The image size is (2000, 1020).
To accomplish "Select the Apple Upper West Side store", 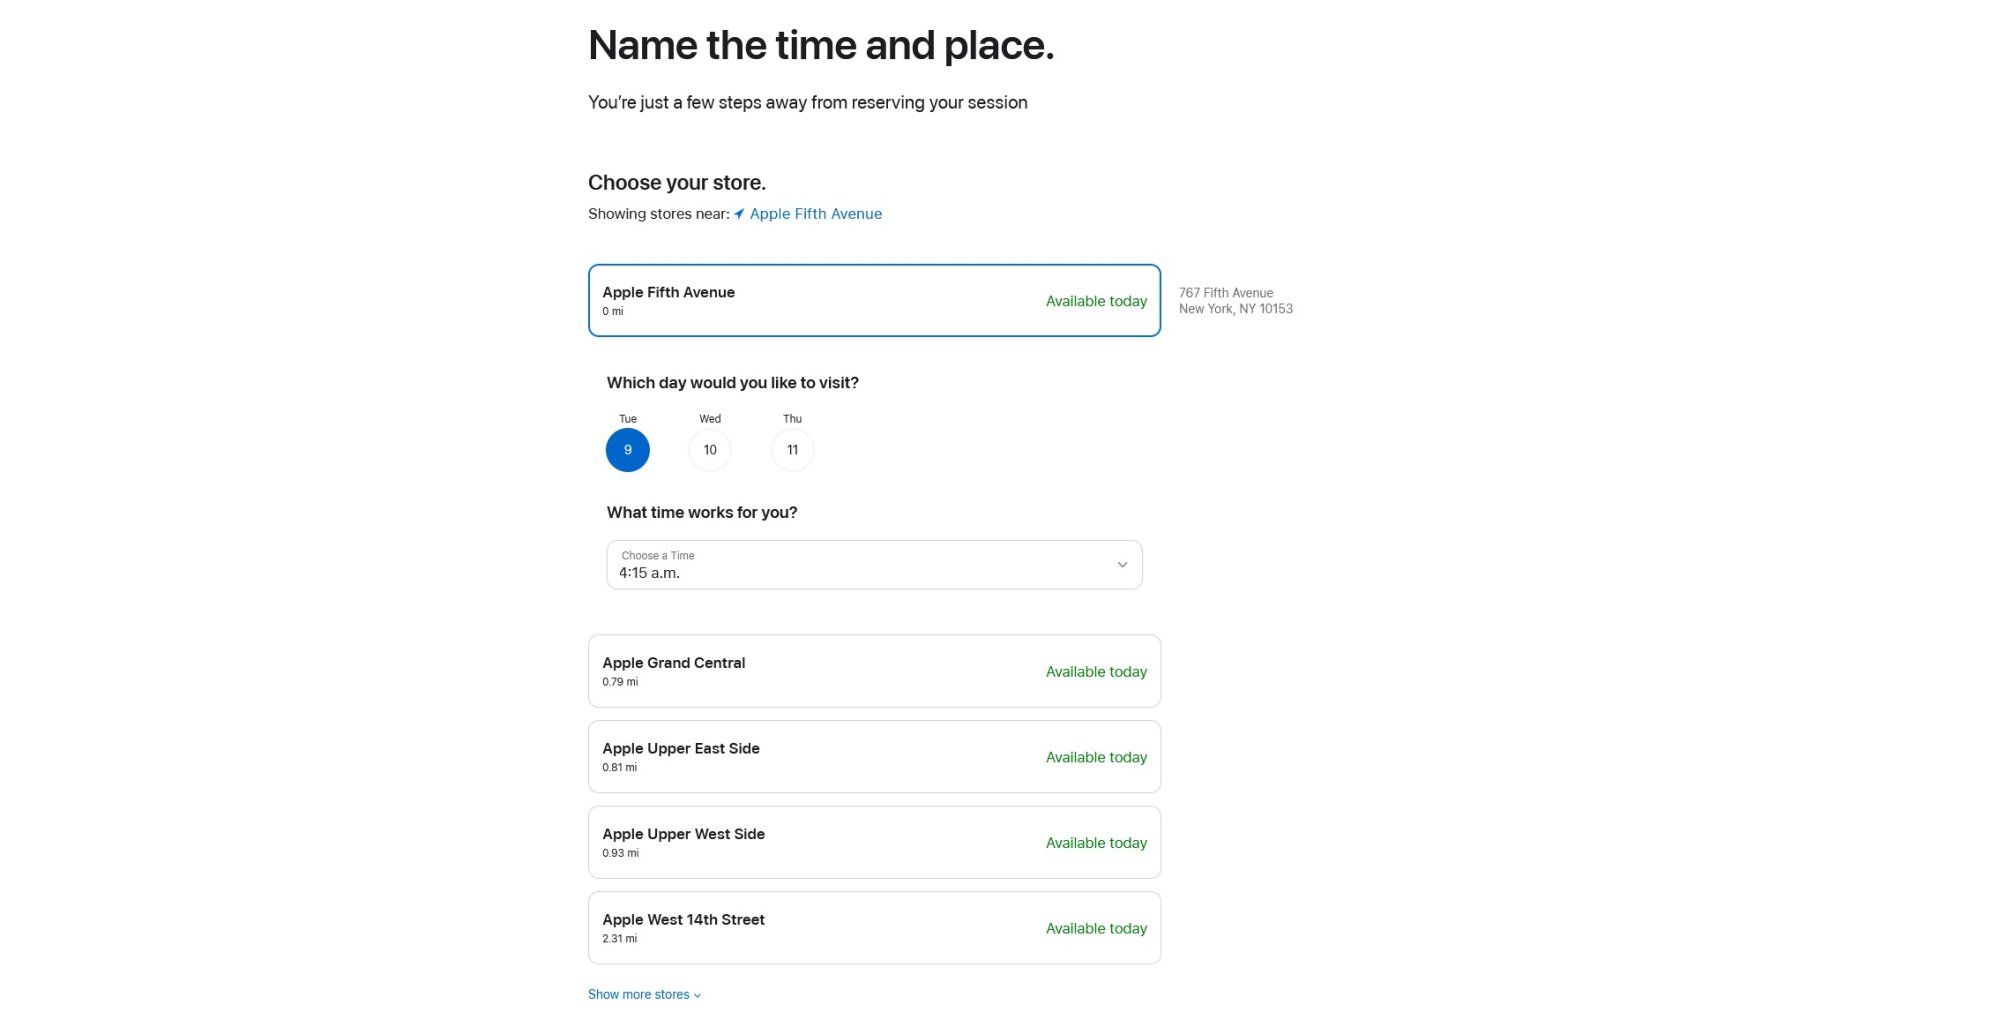I will pyautogui.click(x=873, y=843).
